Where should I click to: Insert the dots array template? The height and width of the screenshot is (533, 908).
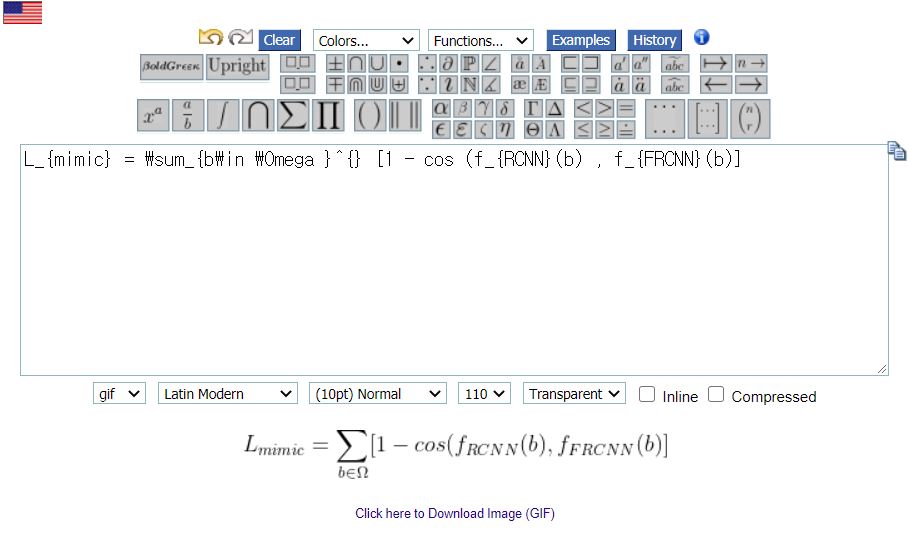665,119
